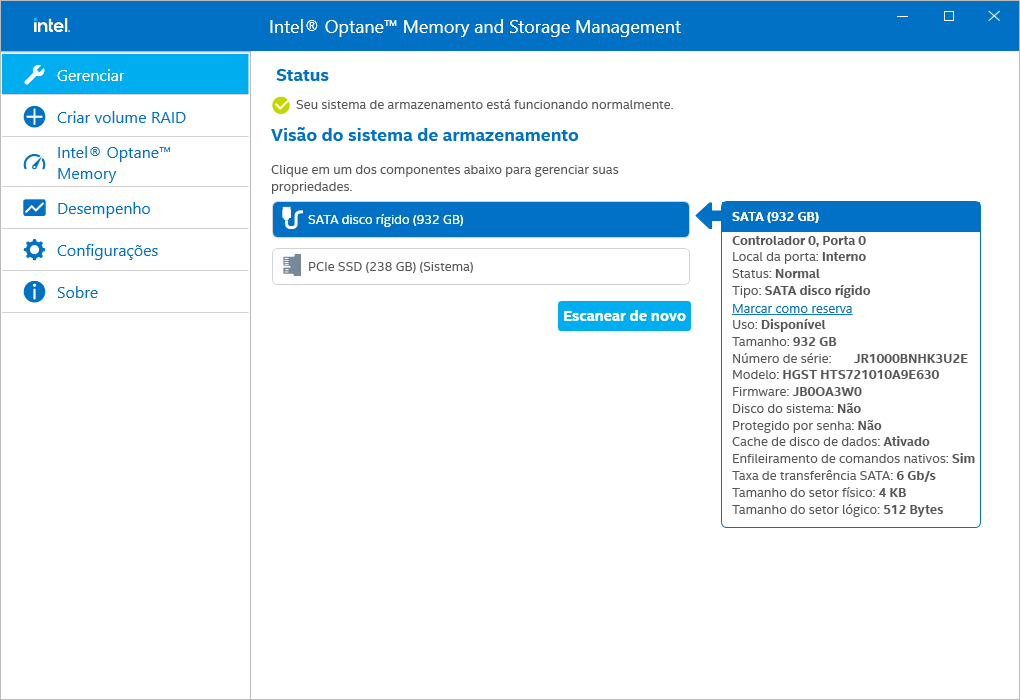Image resolution: width=1020 pixels, height=700 pixels.
Task: Click the Intel logo in the title bar
Action: point(51,25)
